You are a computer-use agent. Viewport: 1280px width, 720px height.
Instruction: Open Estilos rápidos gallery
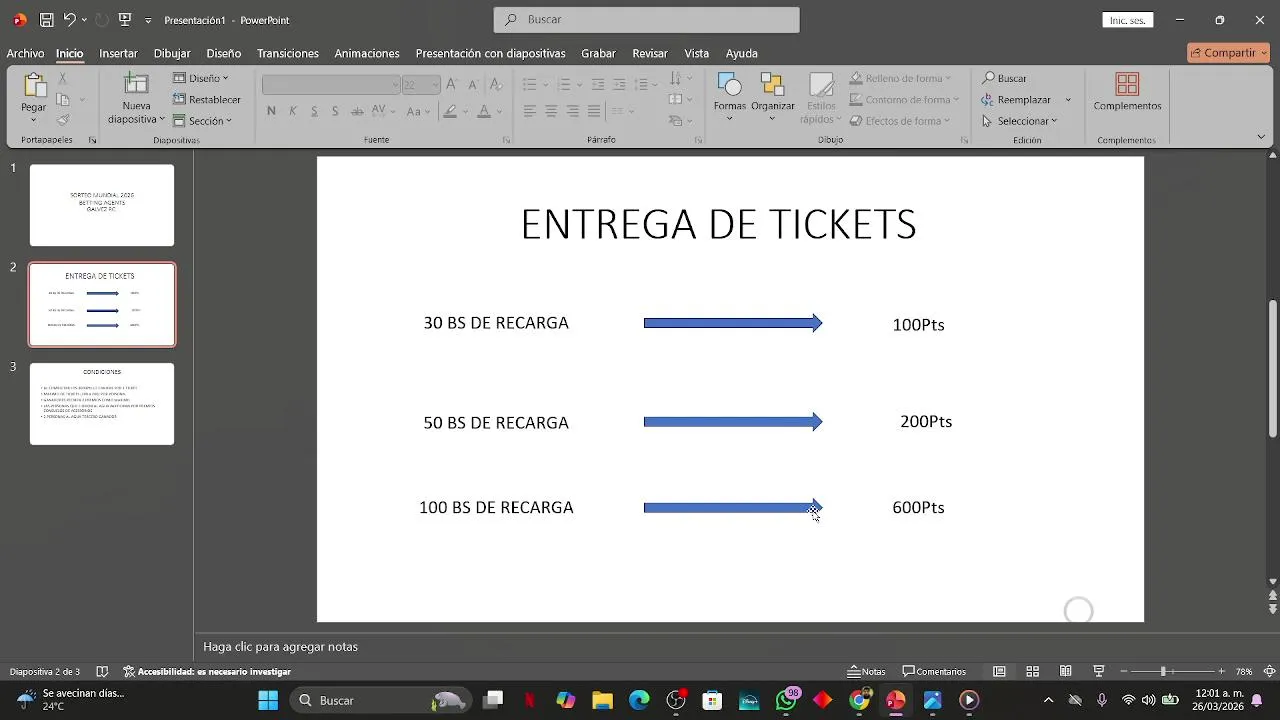click(x=821, y=97)
